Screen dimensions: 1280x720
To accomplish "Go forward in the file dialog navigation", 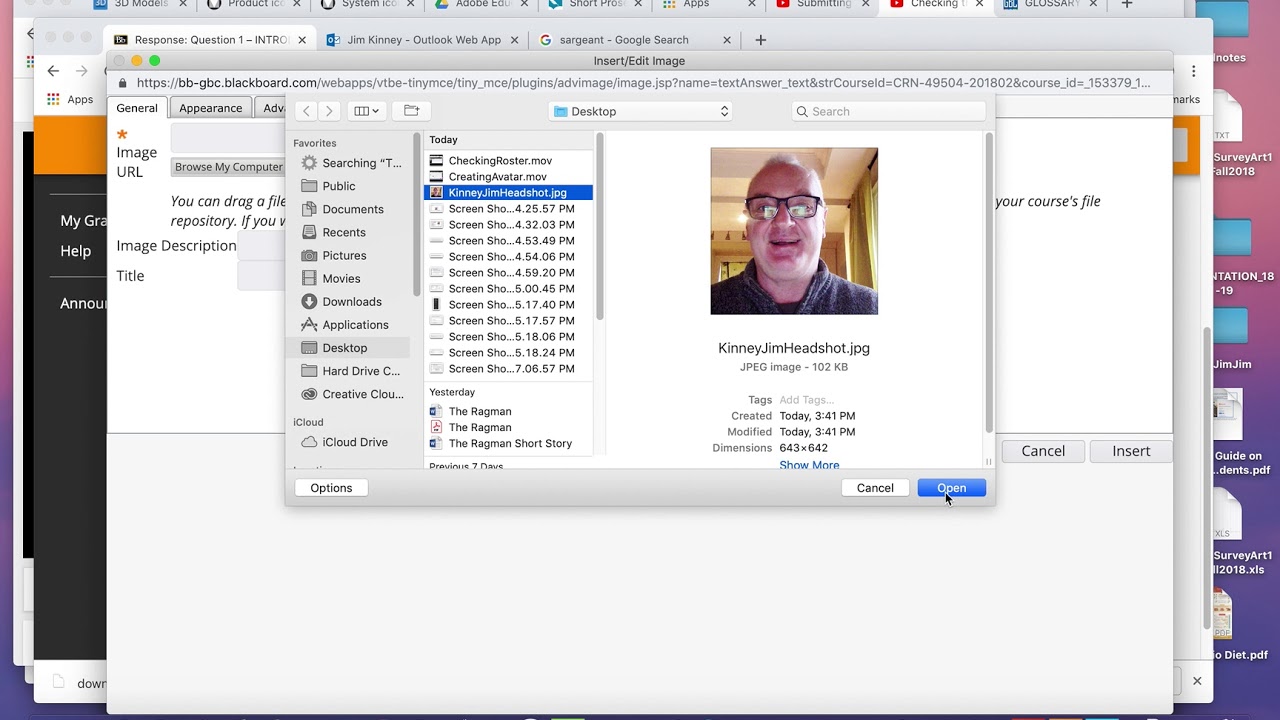I will pyautogui.click(x=328, y=111).
